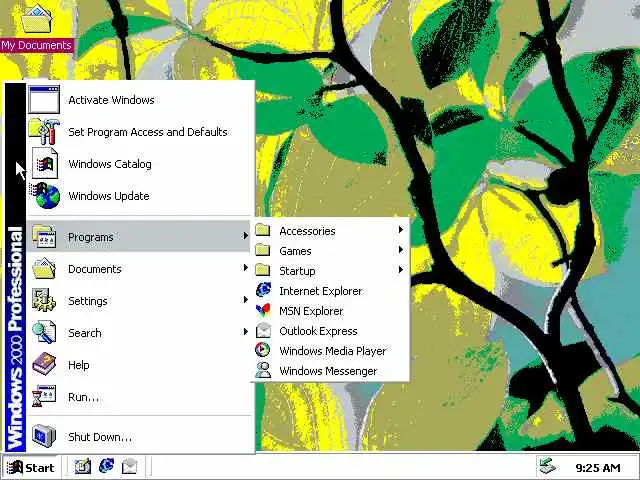Select the Startup label in submenu
Viewport: 640px width, 480px height.
tap(297, 271)
